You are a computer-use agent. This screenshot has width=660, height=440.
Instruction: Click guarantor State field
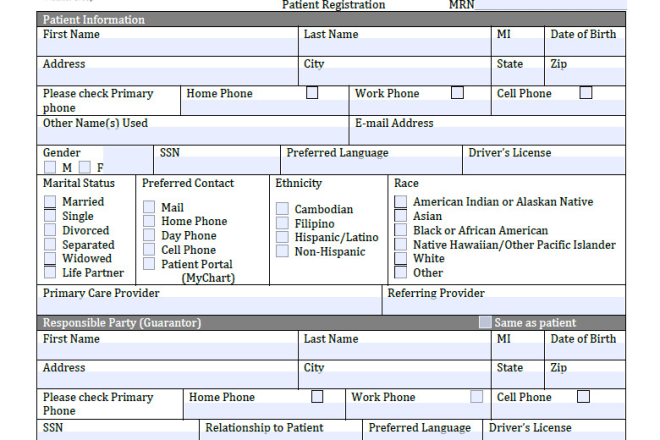tap(517, 380)
